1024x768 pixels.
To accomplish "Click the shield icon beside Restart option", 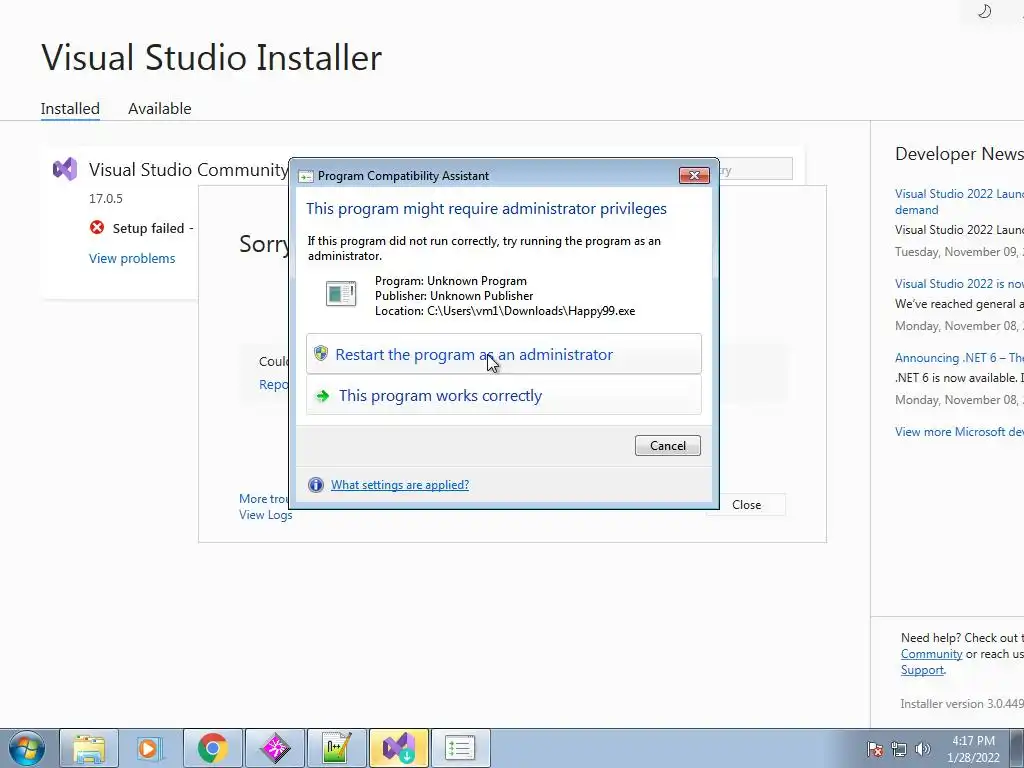I will [x=321, y=353].
